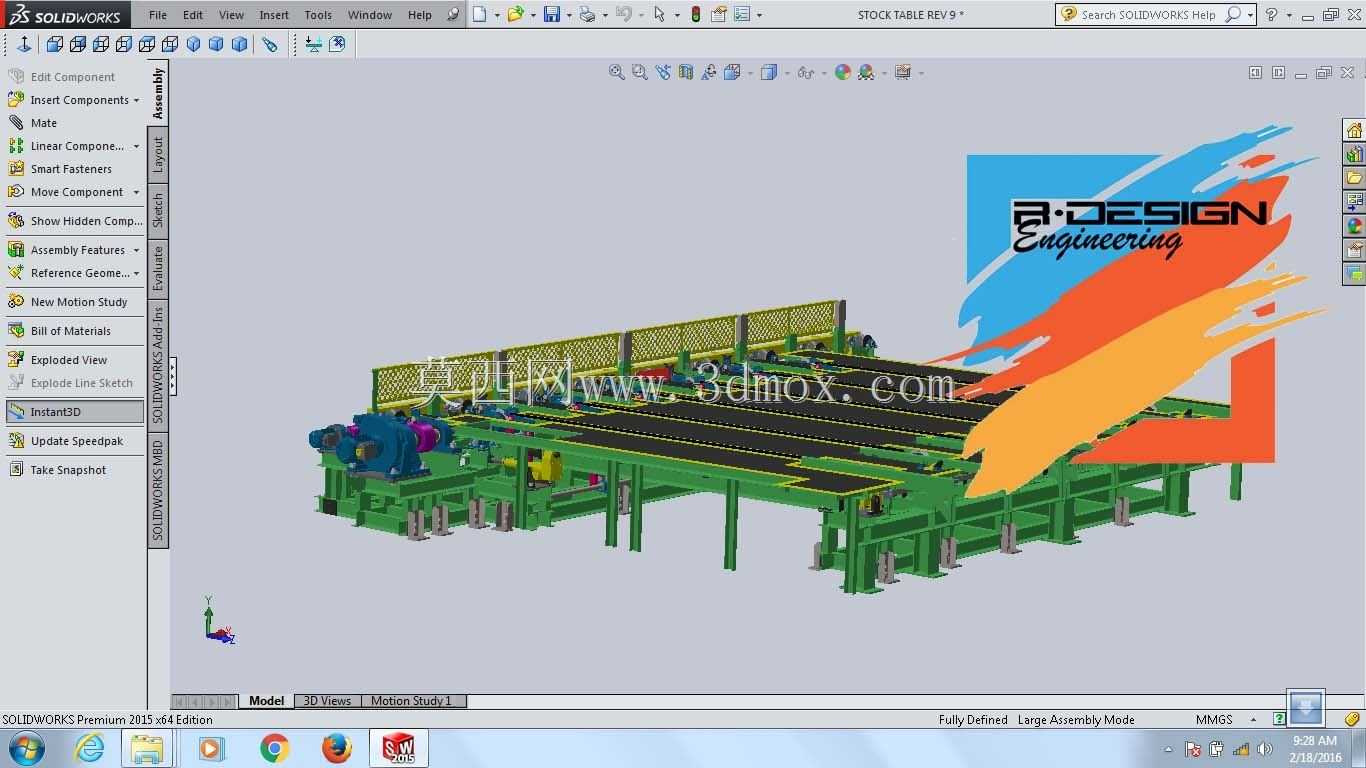Open Google Chrome from taskbar

[x=274, y=748]
